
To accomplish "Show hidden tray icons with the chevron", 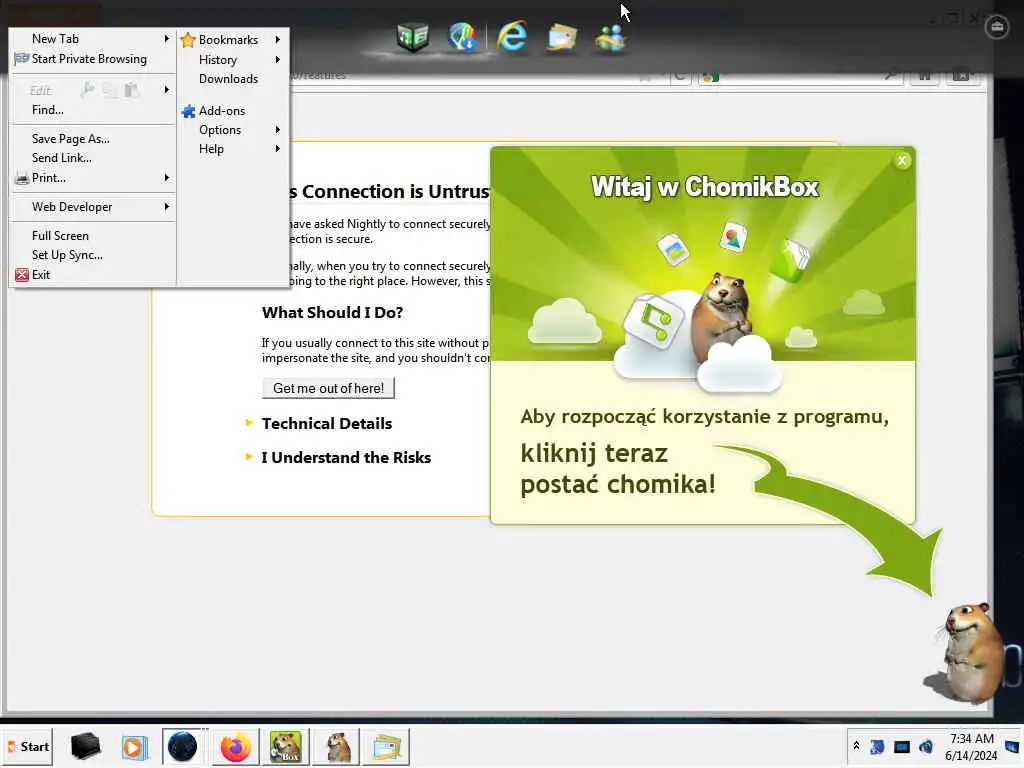I will point(856,746).
